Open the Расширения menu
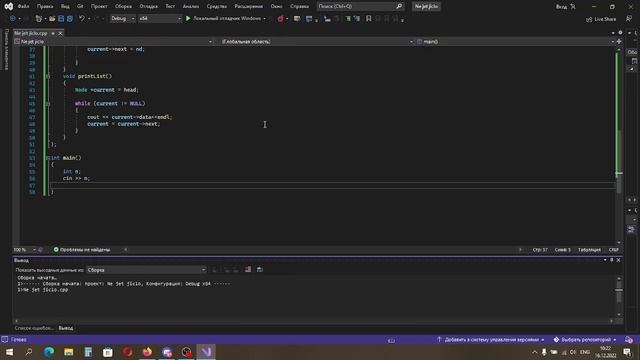Screen dimensions: 640x360 tap(249, 7)
